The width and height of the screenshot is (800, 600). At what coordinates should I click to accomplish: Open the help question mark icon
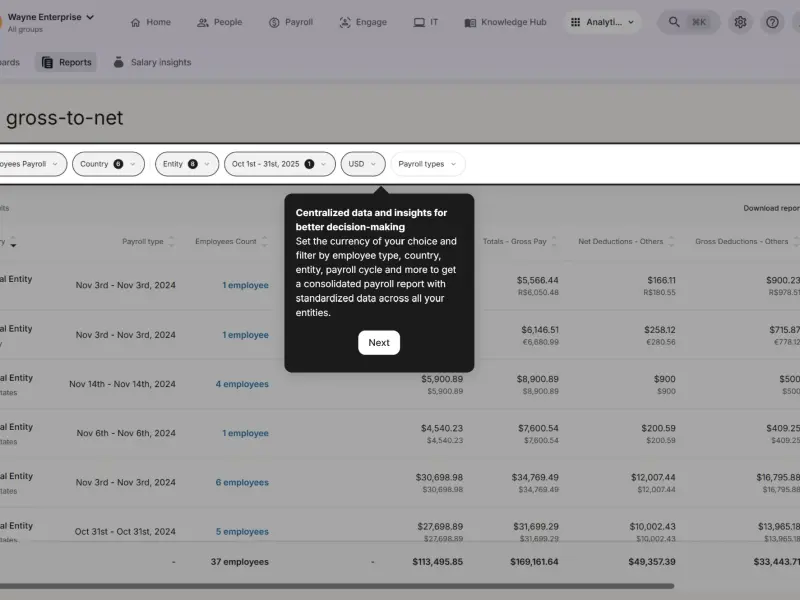coord(772,22)
